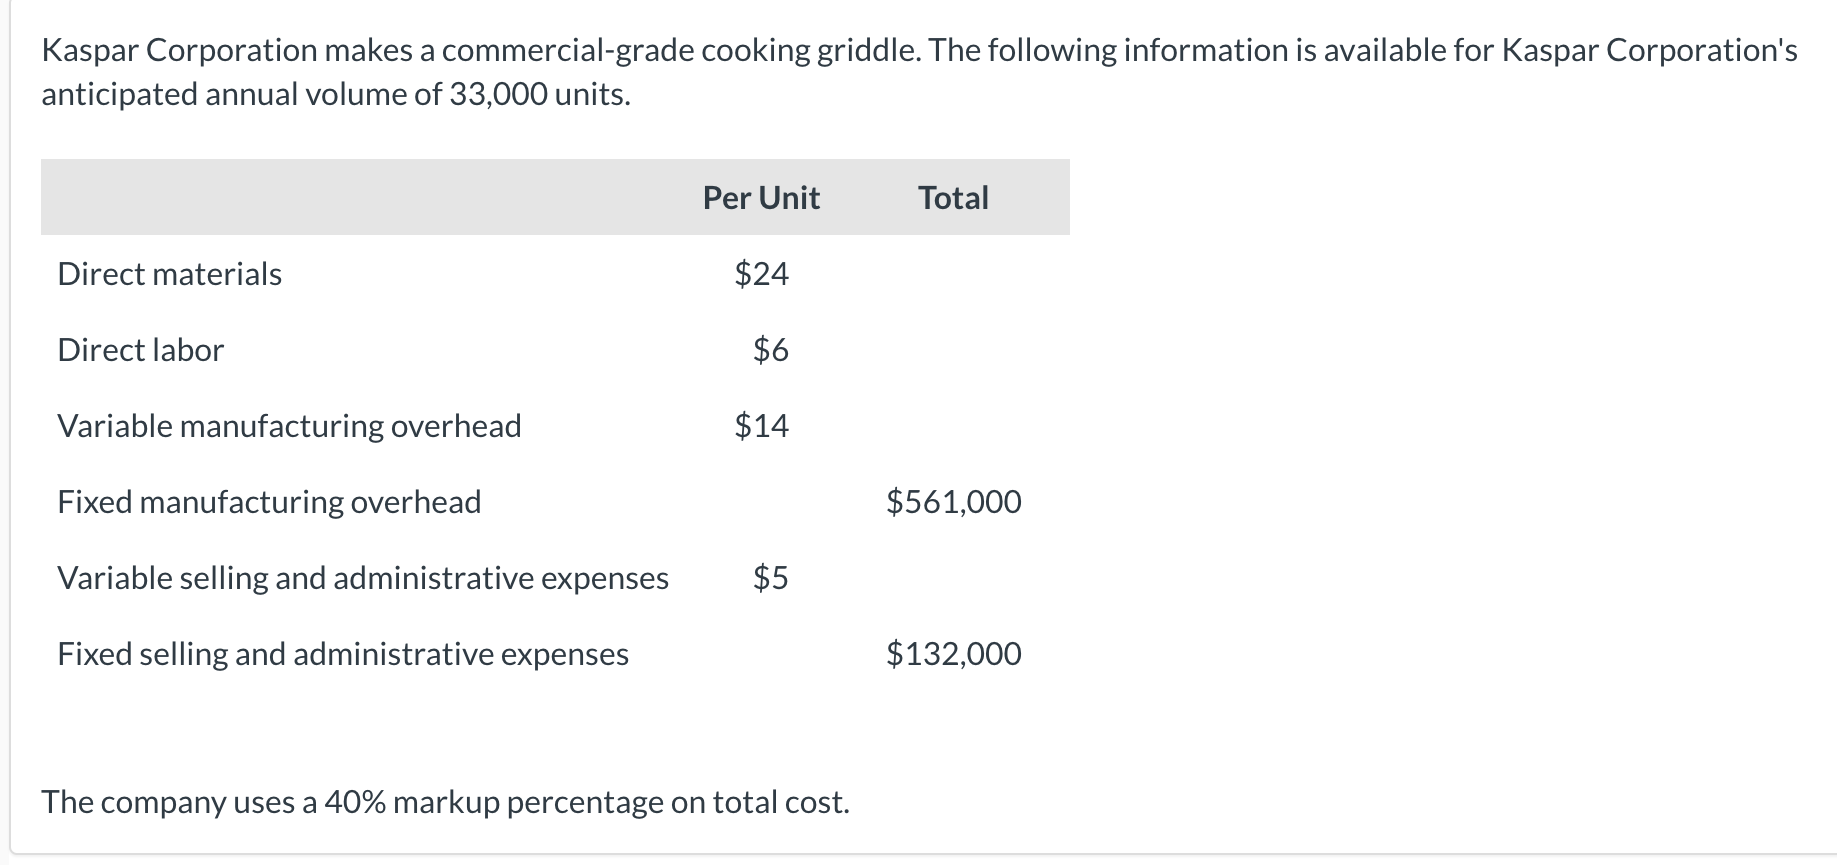
Task: Click the $132,000 total value
Action: (x=953, y=654)
